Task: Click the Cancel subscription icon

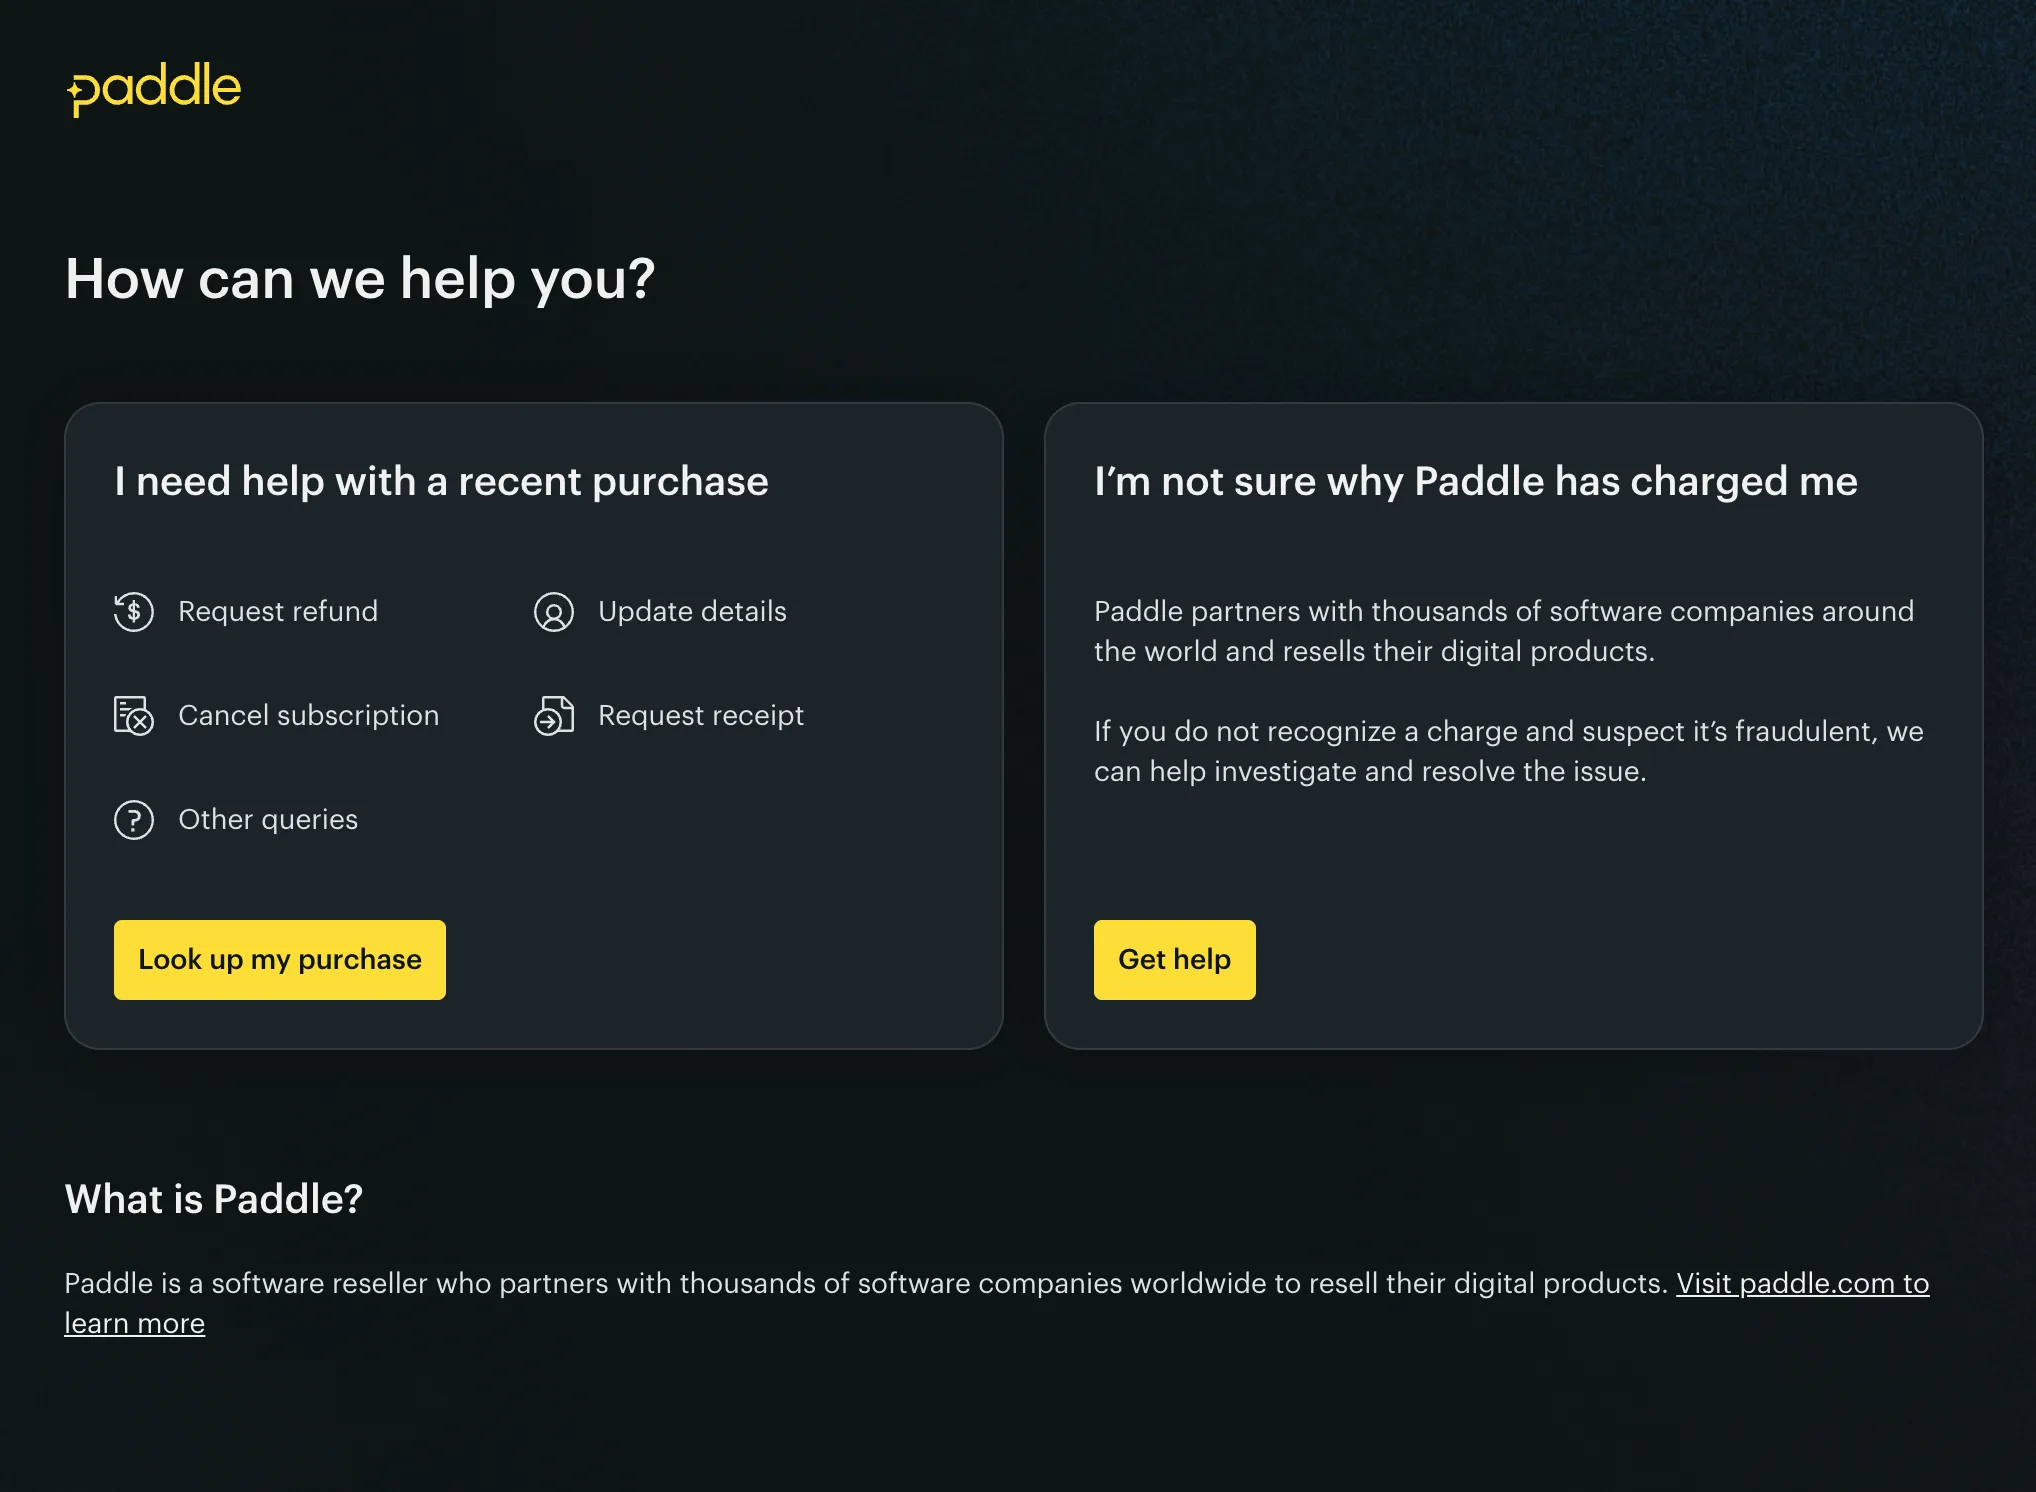Action: 134,716
